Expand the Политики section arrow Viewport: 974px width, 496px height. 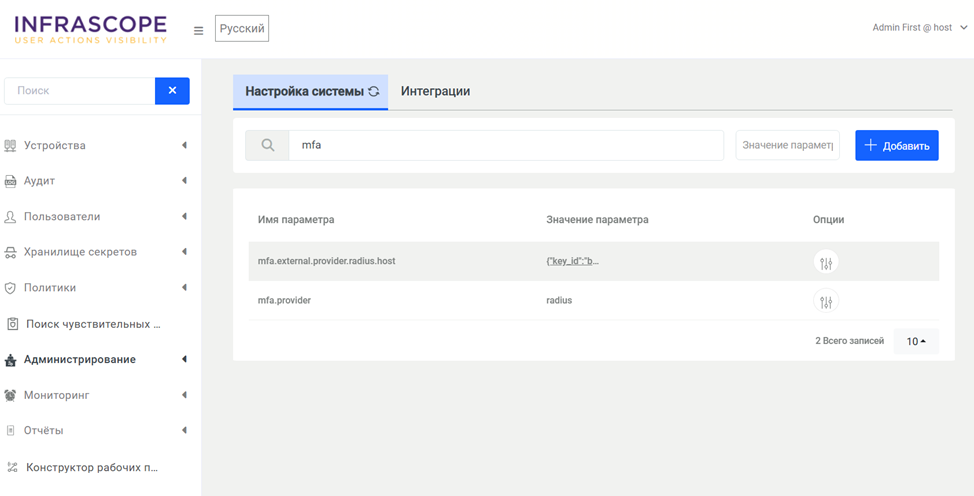coord(184,288)
